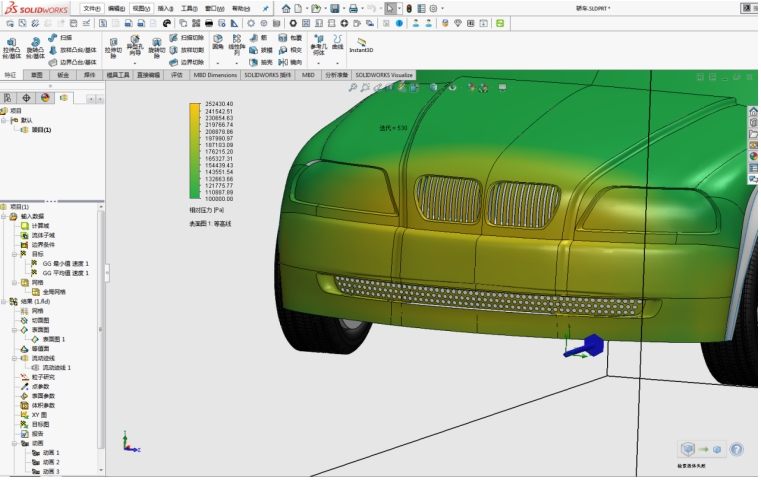Select the Fillet (圆角) tool
Screen dimensions: 761x481
click(x=217, y=41)
